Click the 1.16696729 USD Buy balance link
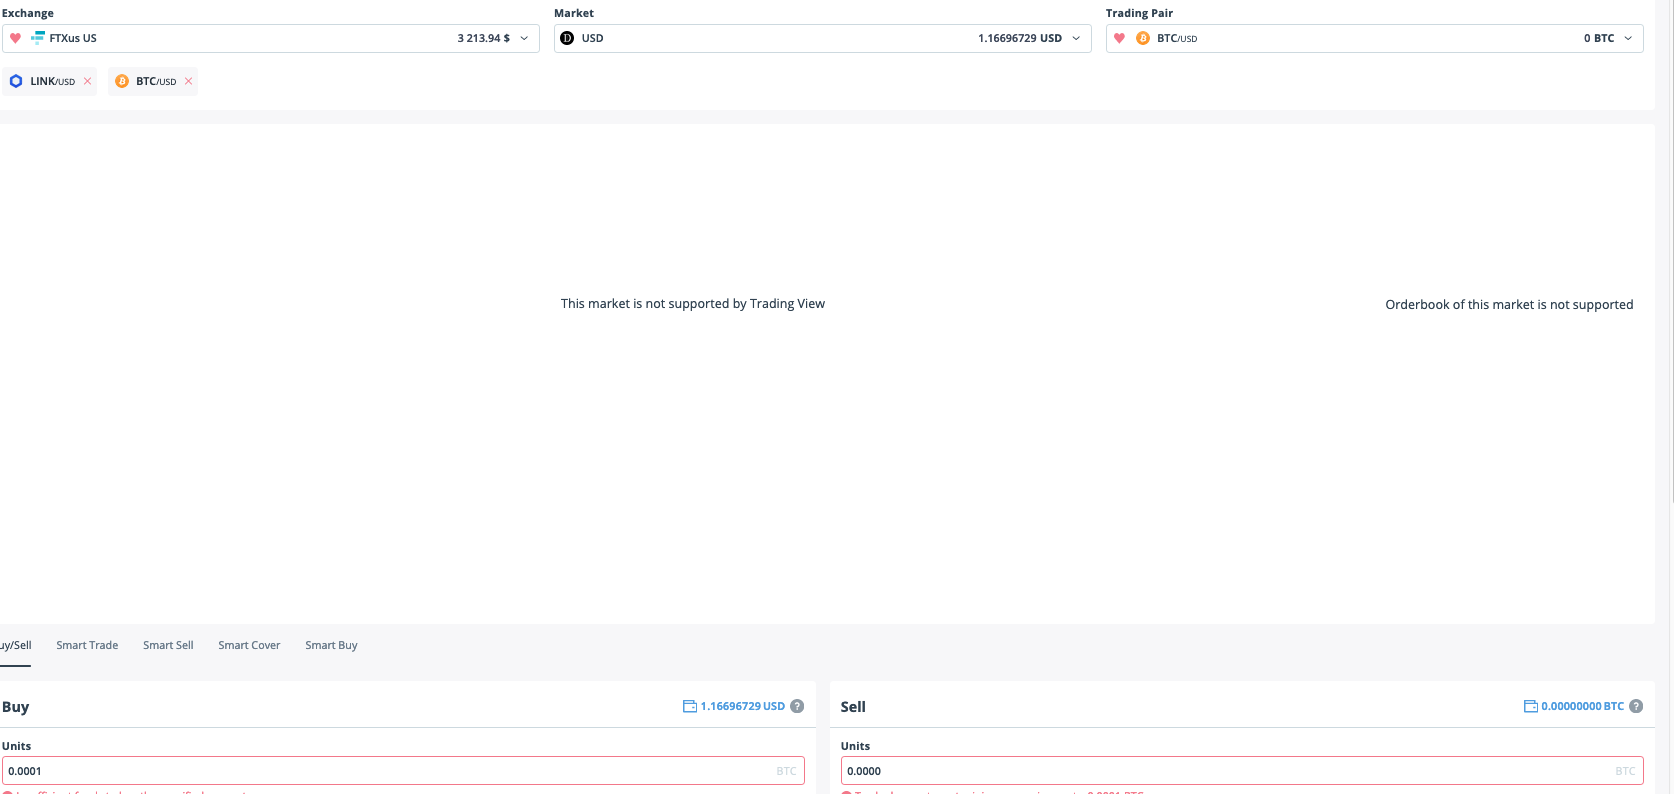 point(743,706)
